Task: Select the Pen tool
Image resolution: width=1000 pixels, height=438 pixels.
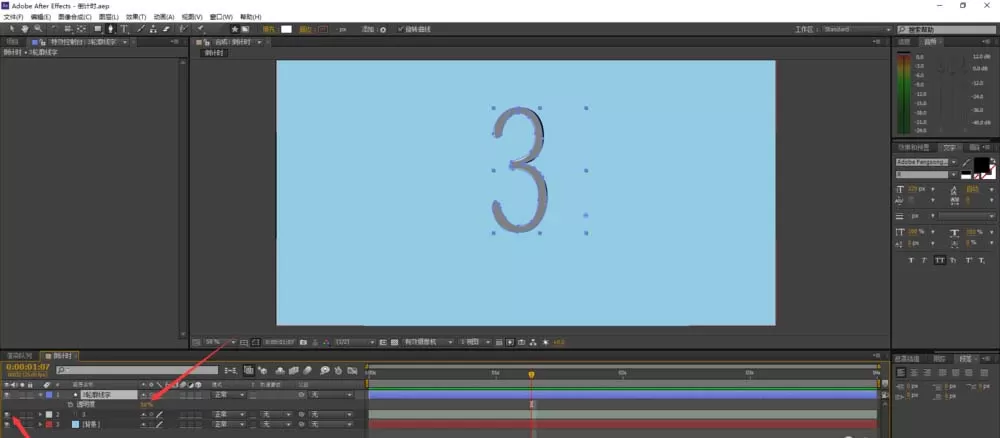Action: [110, 29]
